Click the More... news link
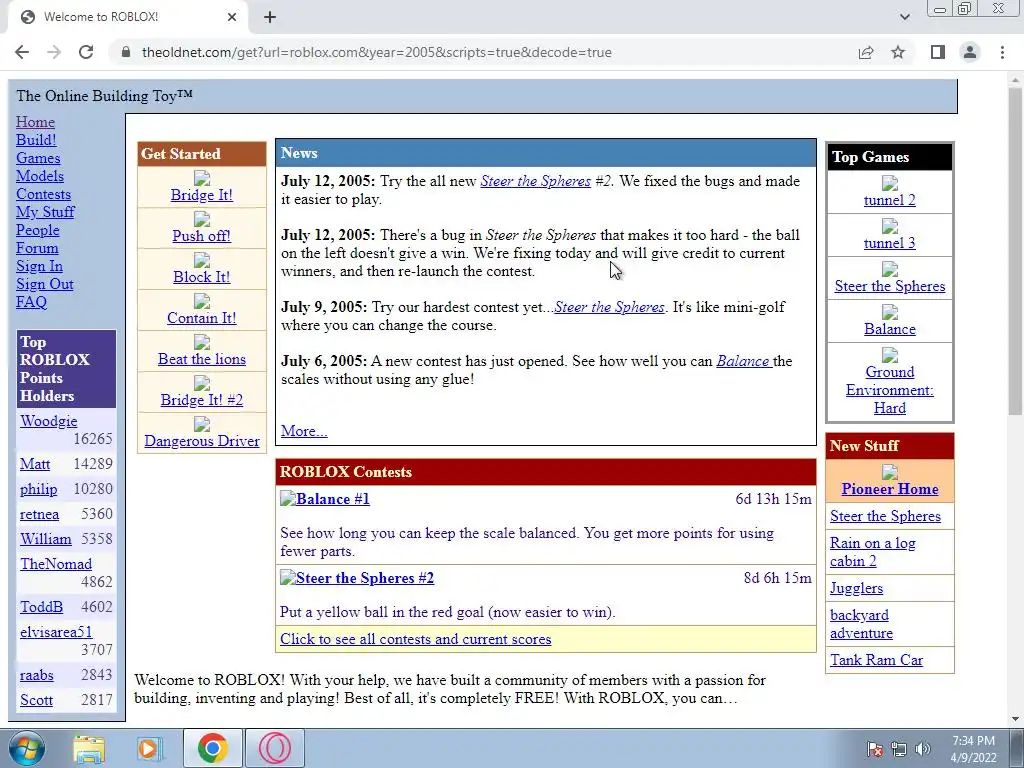This screenshot has width=1024, height=768. [304, 431]
